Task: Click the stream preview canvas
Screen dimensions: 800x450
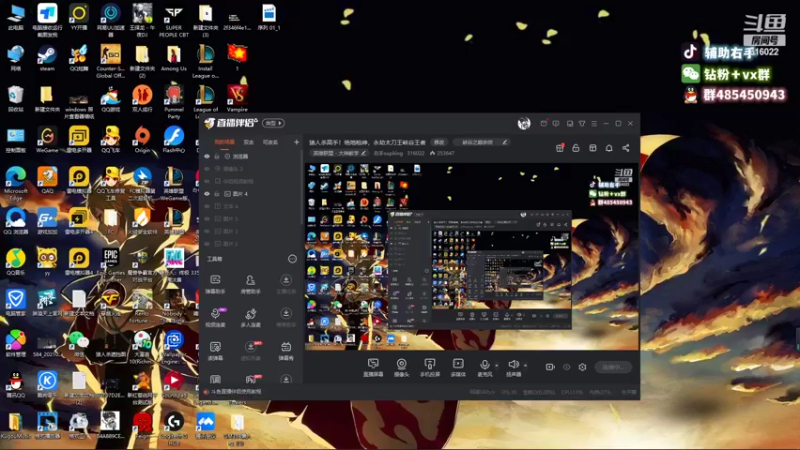Action: tap(471, 257)
